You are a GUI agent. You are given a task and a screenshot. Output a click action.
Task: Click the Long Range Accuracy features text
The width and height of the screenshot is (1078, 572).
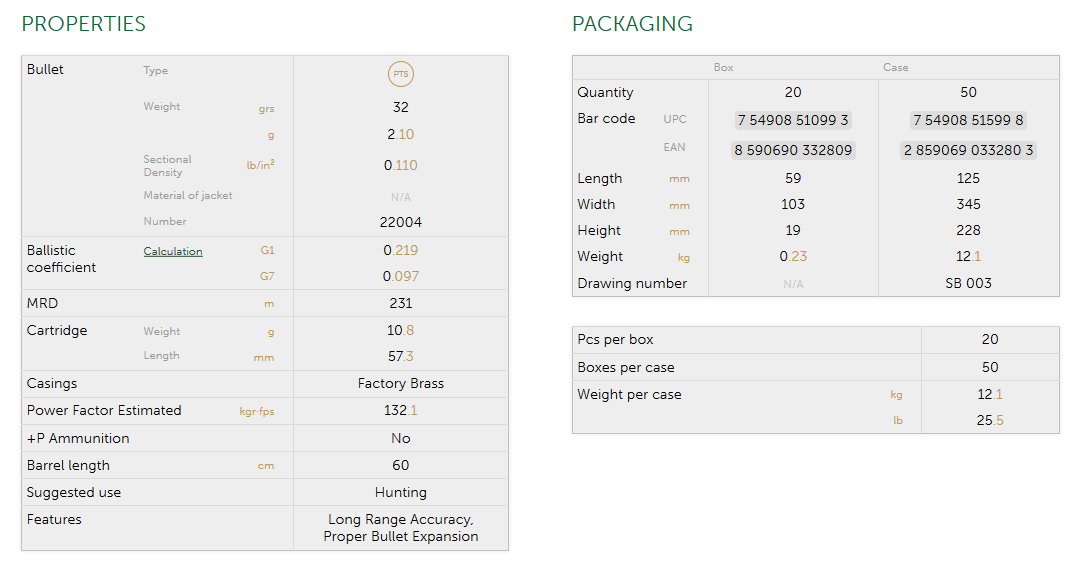(401, 520)
